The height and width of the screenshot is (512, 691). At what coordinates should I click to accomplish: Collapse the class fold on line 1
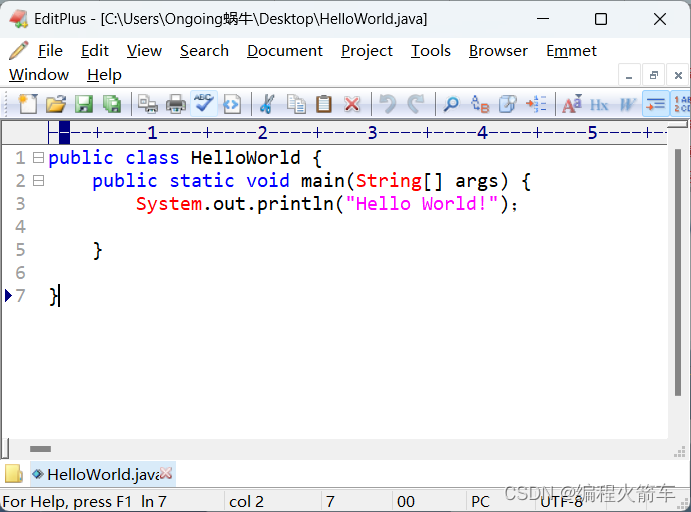click(39, 157)
